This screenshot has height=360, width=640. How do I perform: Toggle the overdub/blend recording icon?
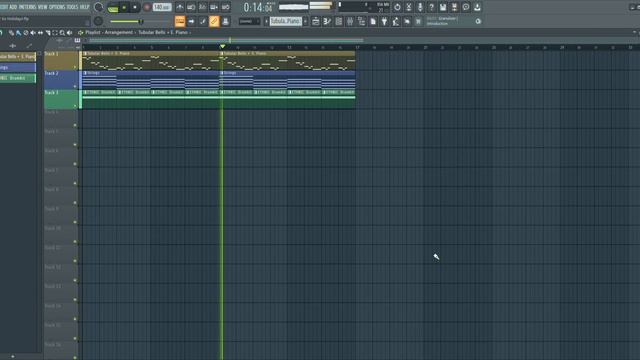coord(214,7)
